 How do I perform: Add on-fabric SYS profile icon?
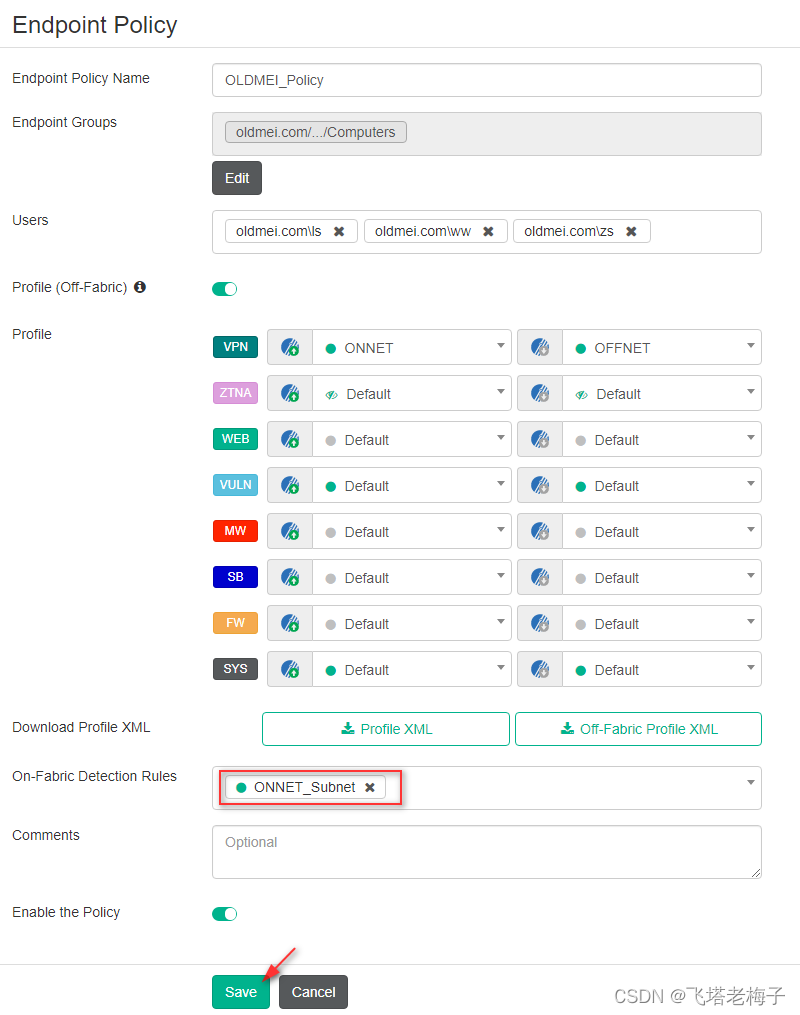(x=290, y=669)
